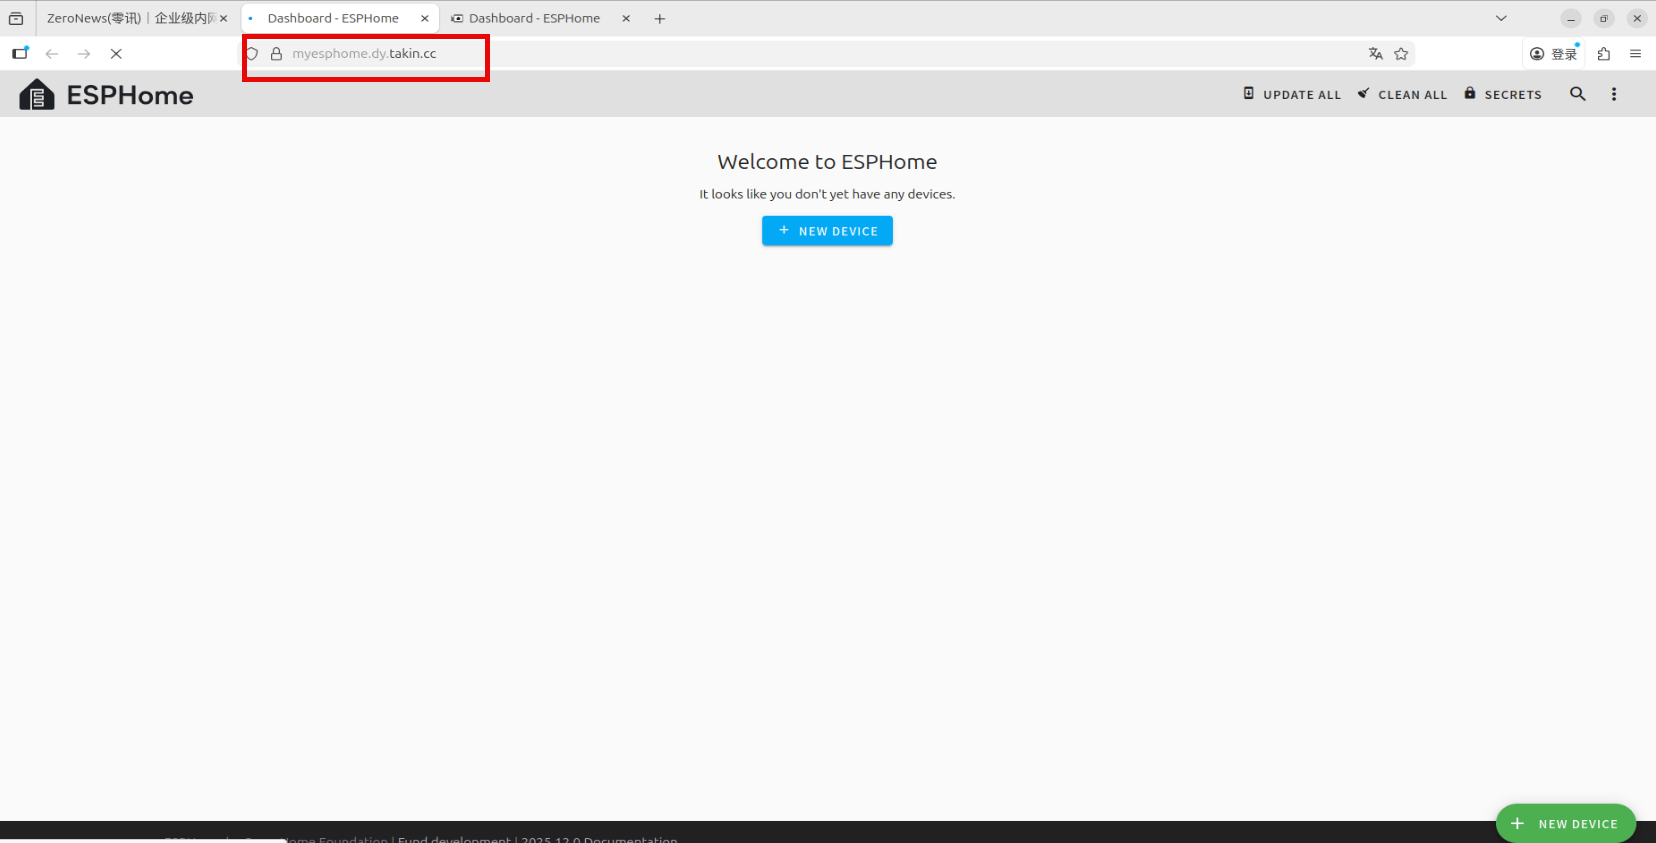
Task: Click the translate page icon
Action: click(x=1375, y=54)
